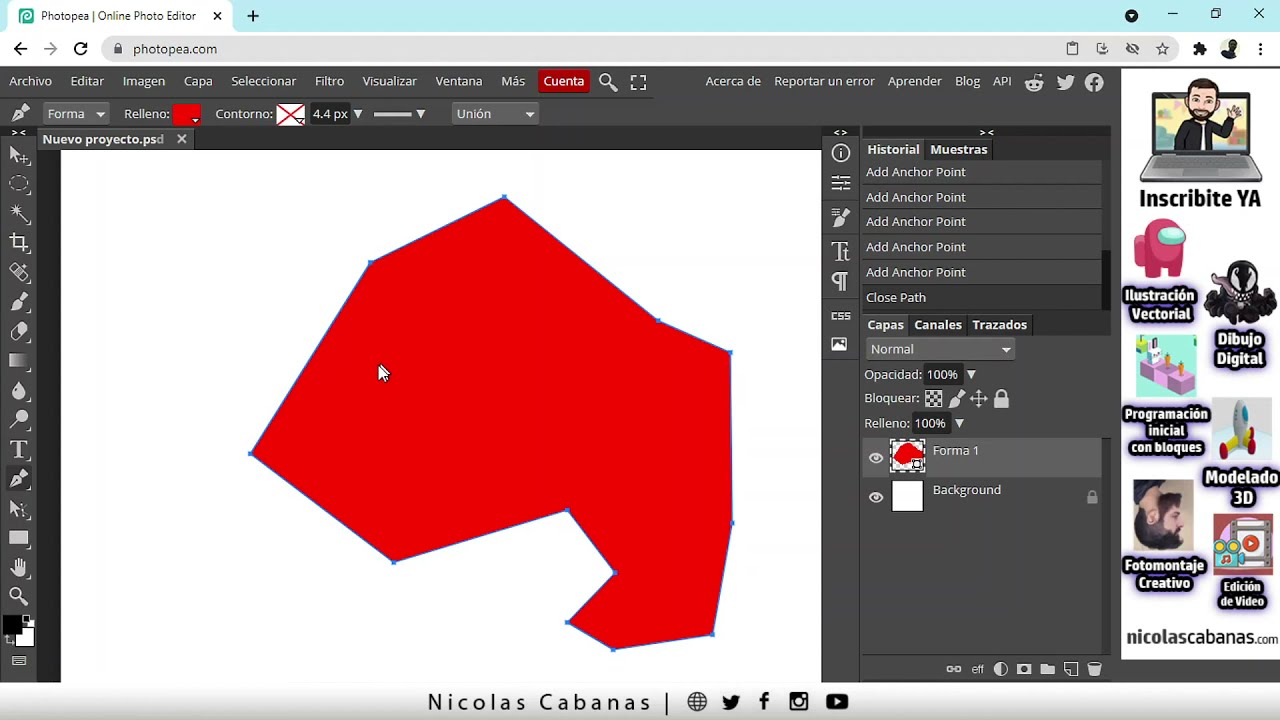Collapse the left toolbar double arrows
The image size is (1280, 720).
(x=19, y=132)
